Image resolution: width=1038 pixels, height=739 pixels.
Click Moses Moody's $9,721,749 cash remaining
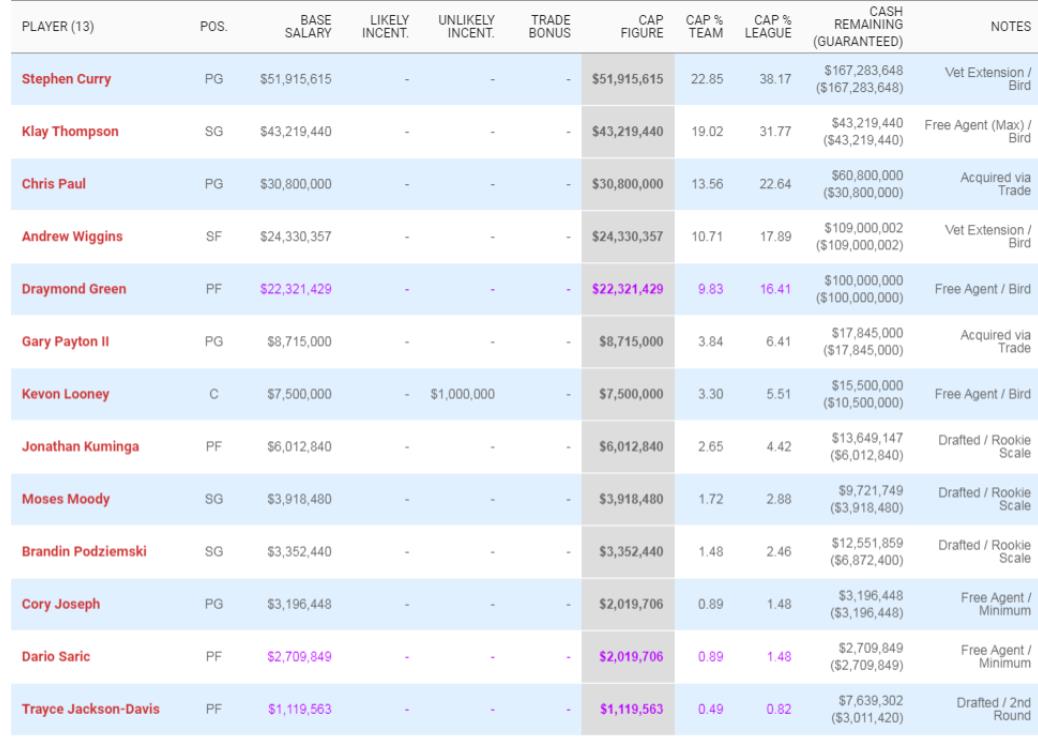point(871,491)
